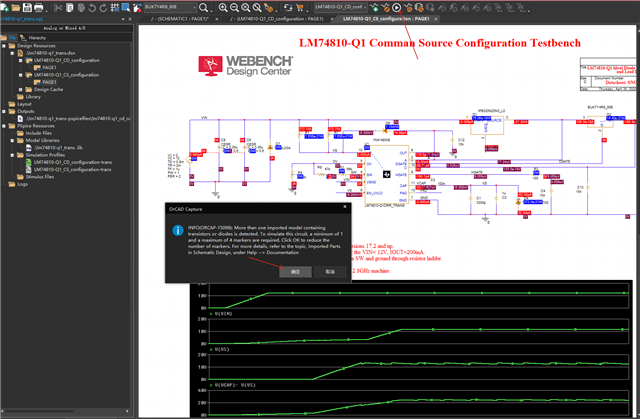
Task: Select PAGE1 under LM74810-Q1_CD_configuration
Action: pos(49,68)
